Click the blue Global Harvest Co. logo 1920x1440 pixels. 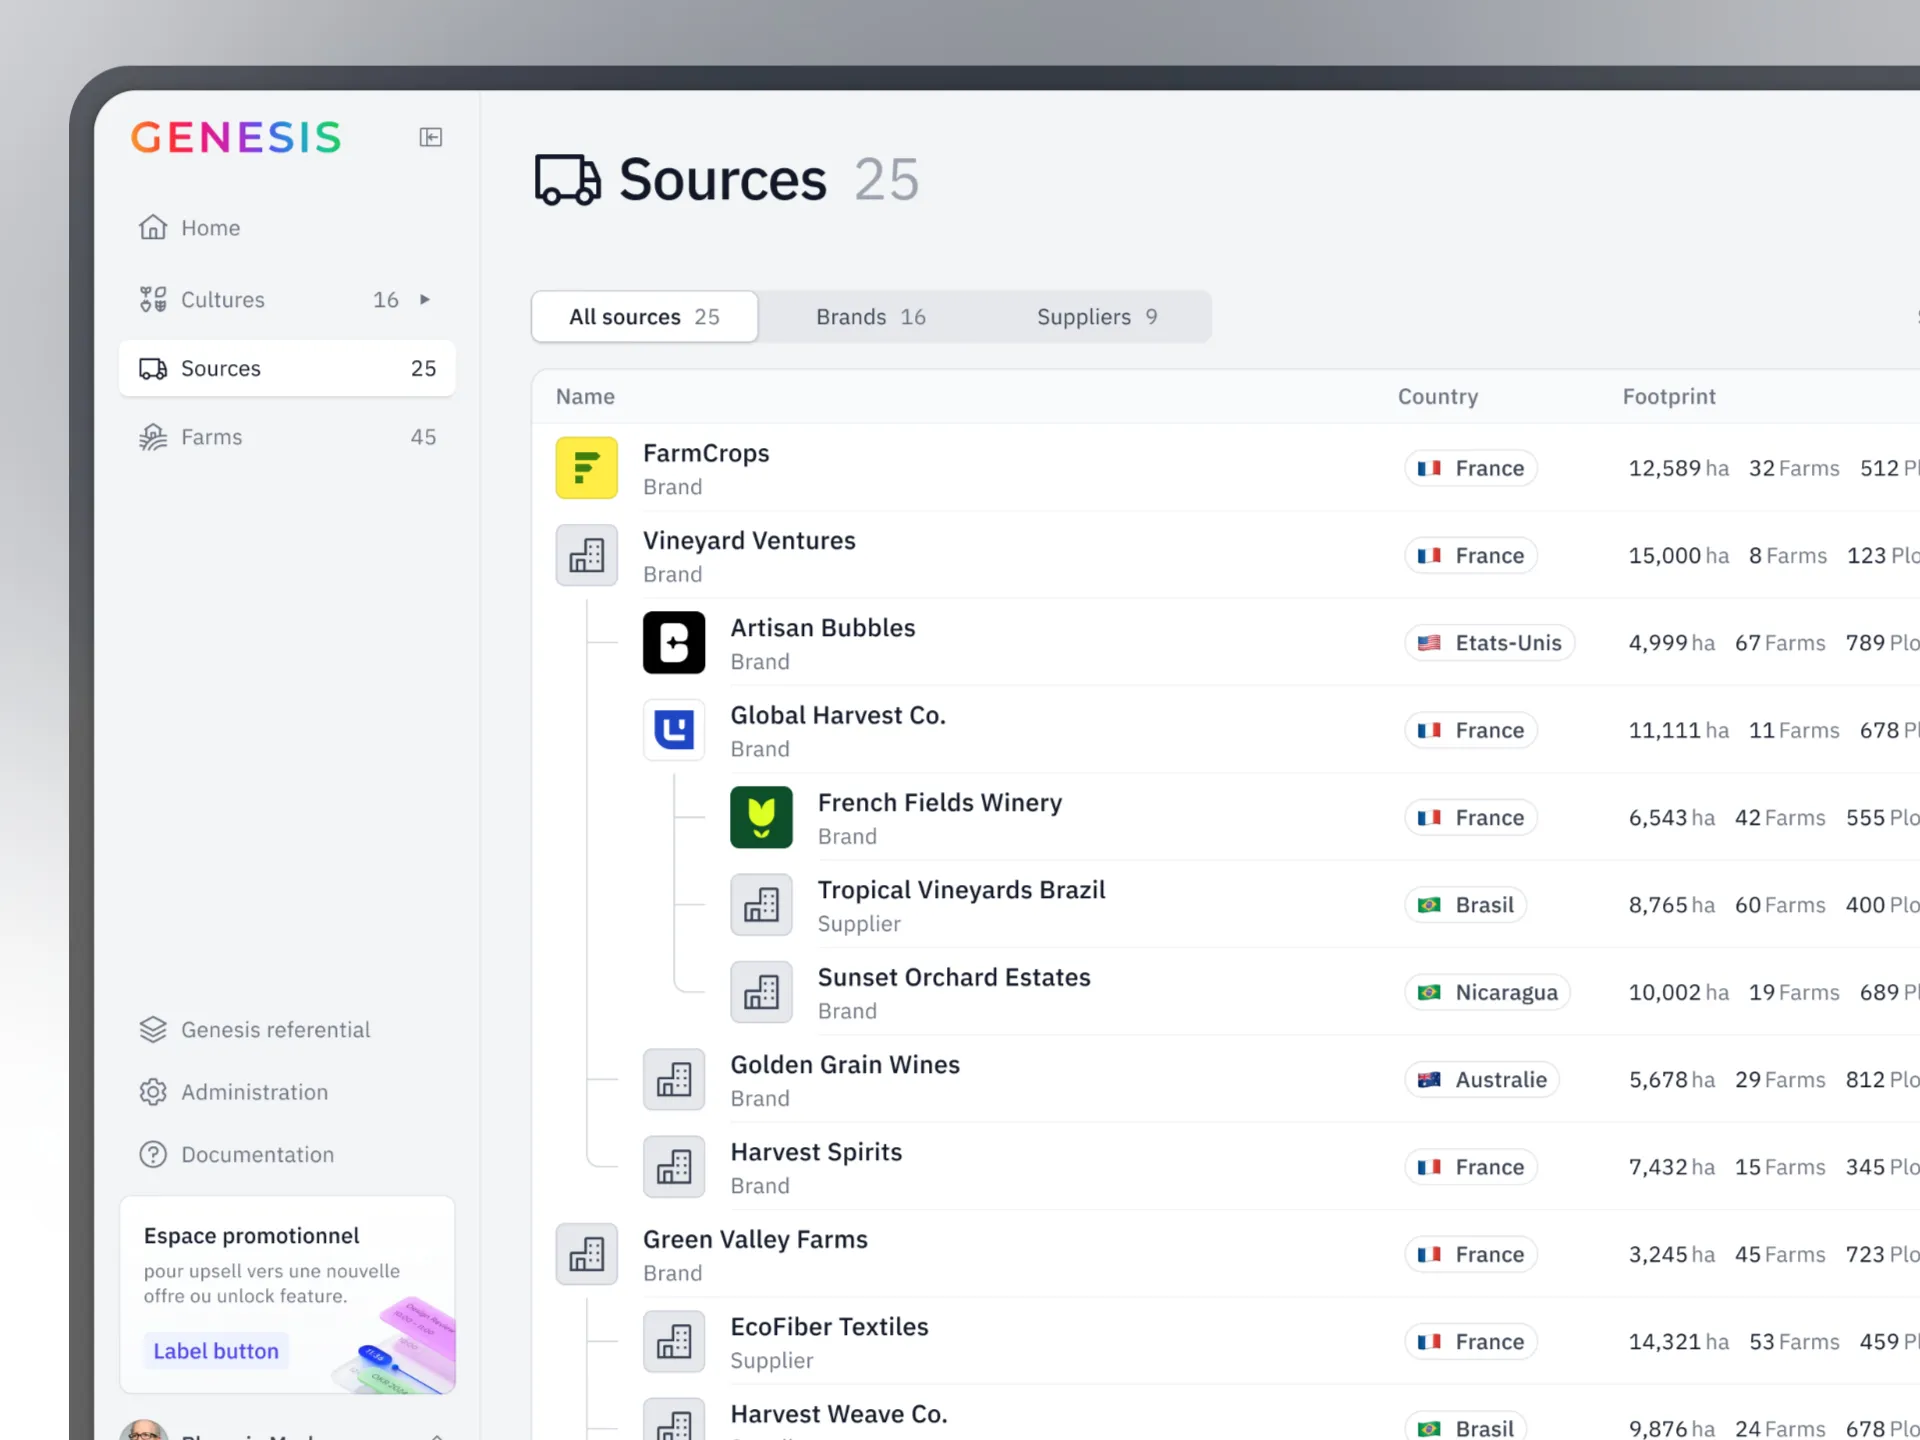click(x=674, y=730)
